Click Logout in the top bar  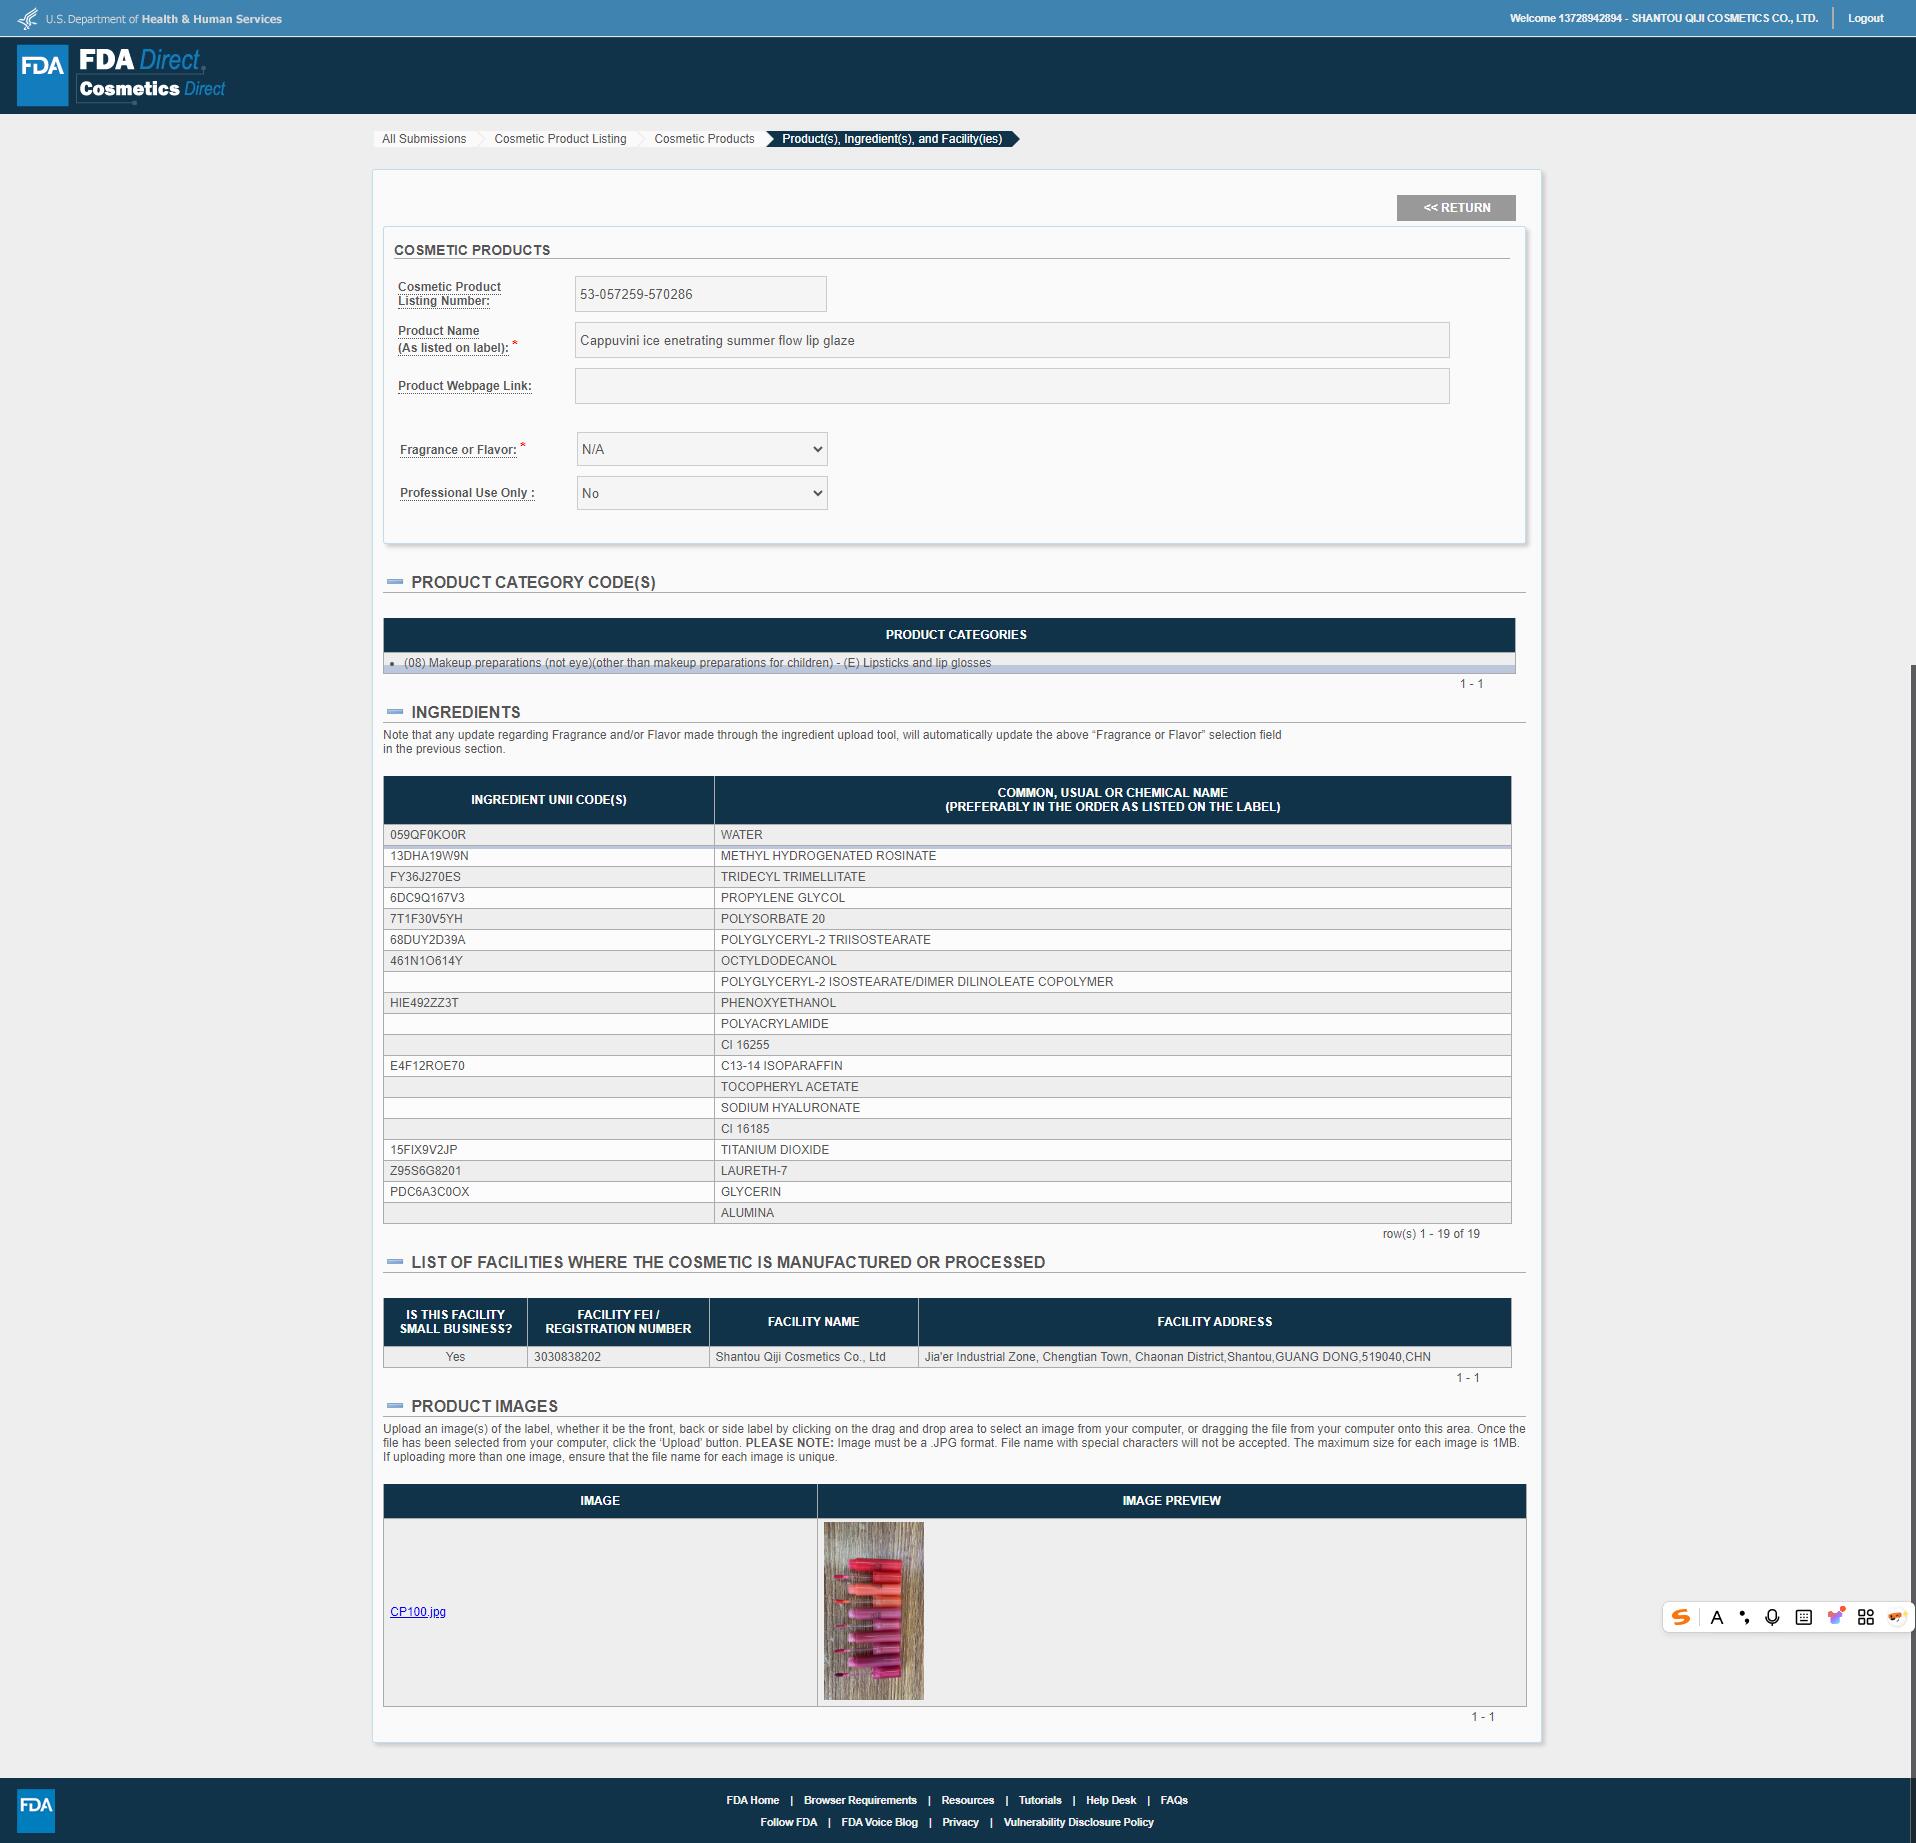[1865, 18]
